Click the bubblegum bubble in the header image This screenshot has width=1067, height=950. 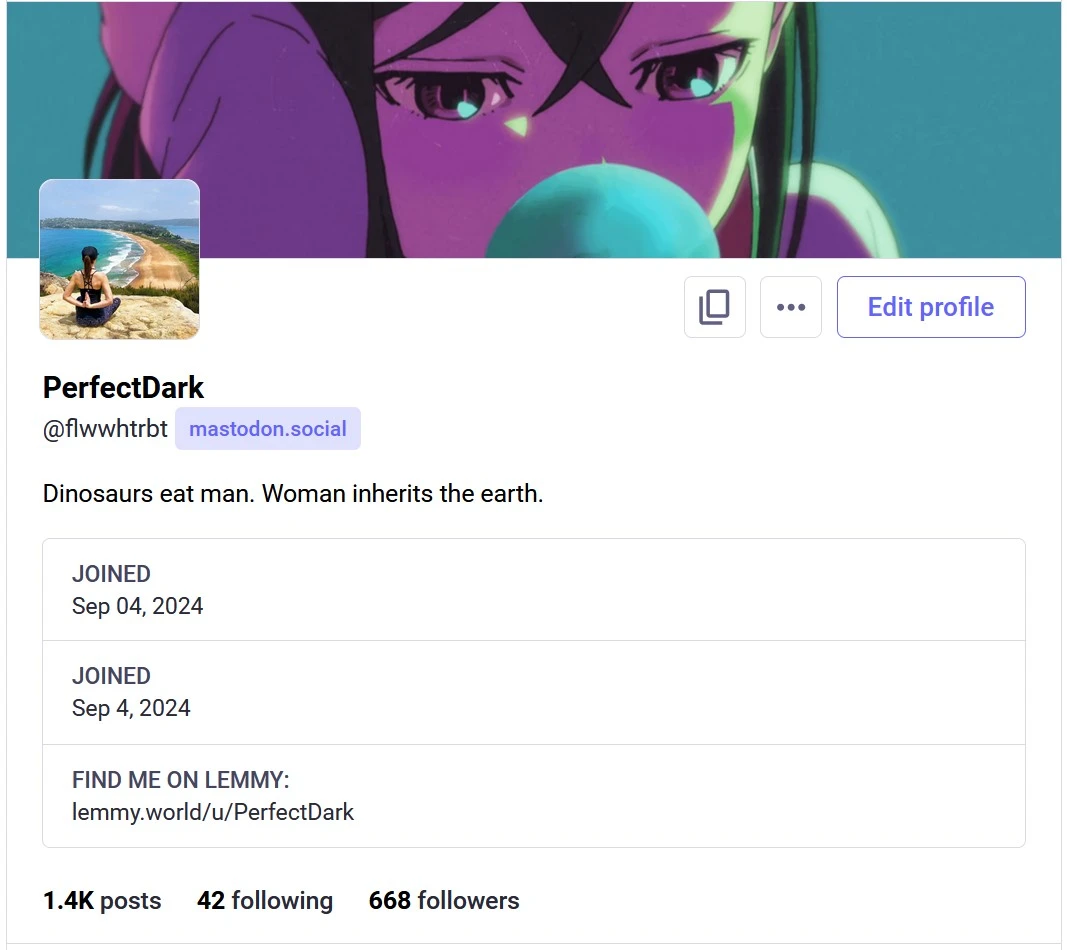tap(602, 212)
